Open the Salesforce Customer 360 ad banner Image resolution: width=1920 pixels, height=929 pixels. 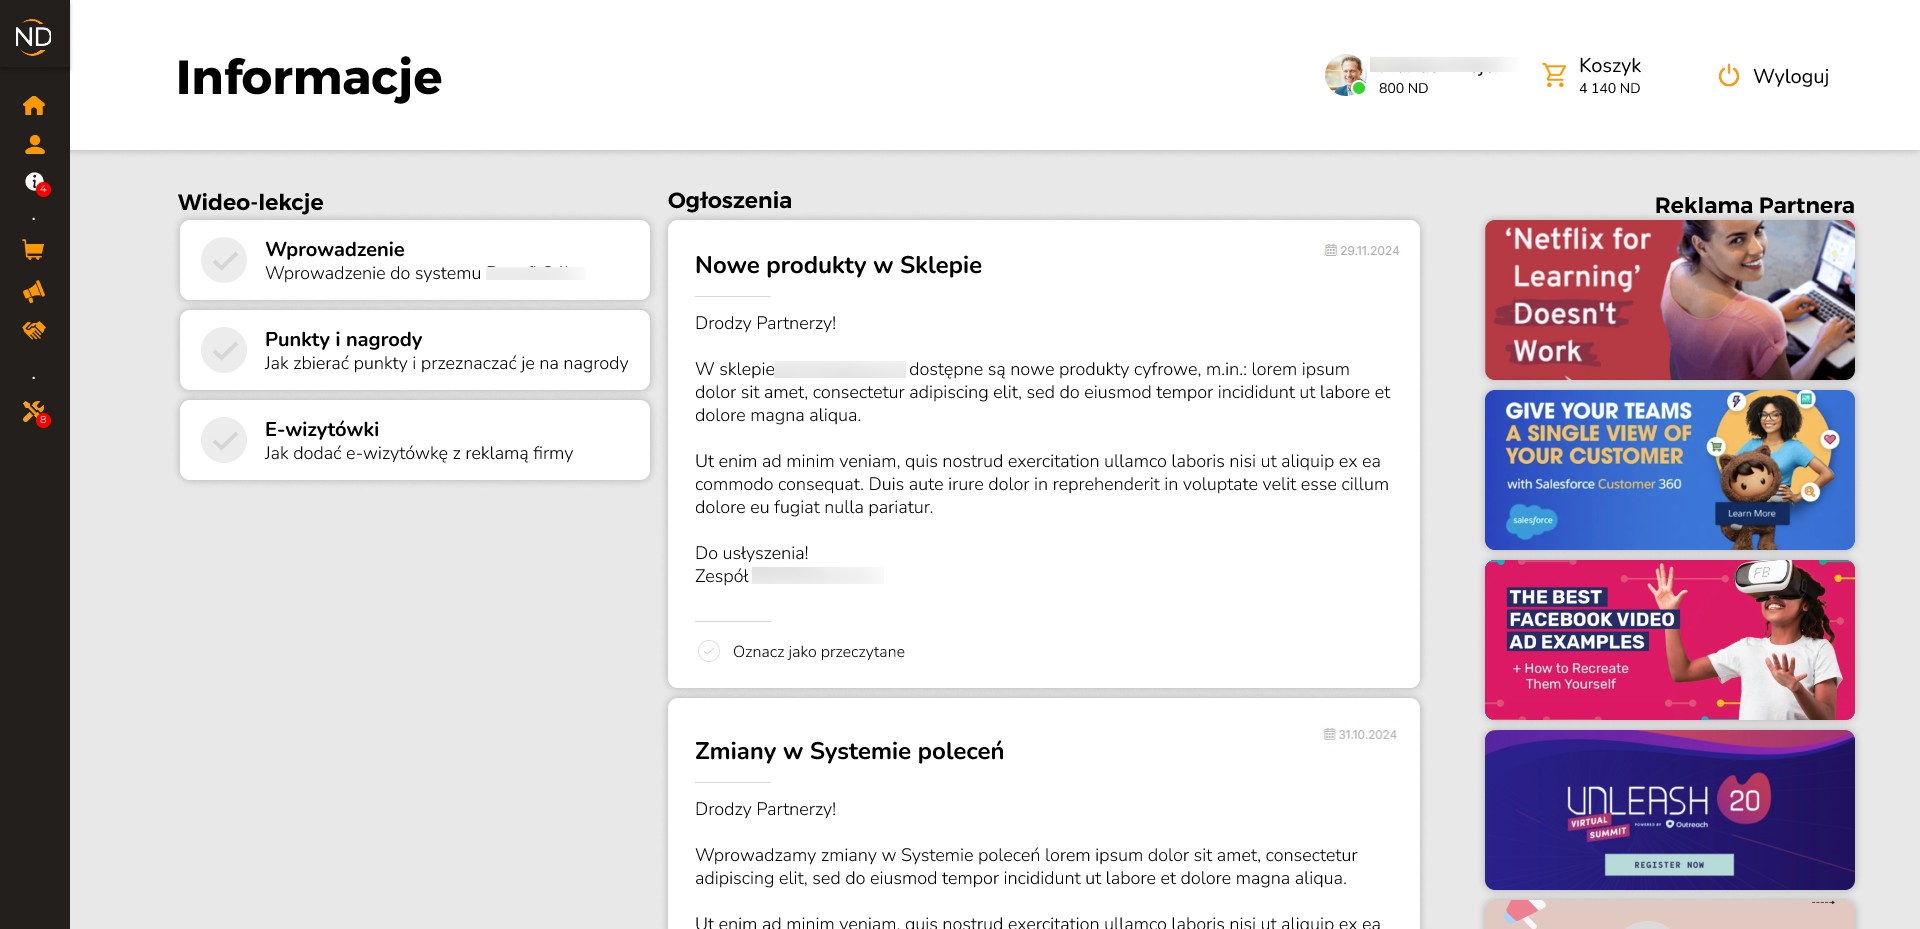[1670, 470]
